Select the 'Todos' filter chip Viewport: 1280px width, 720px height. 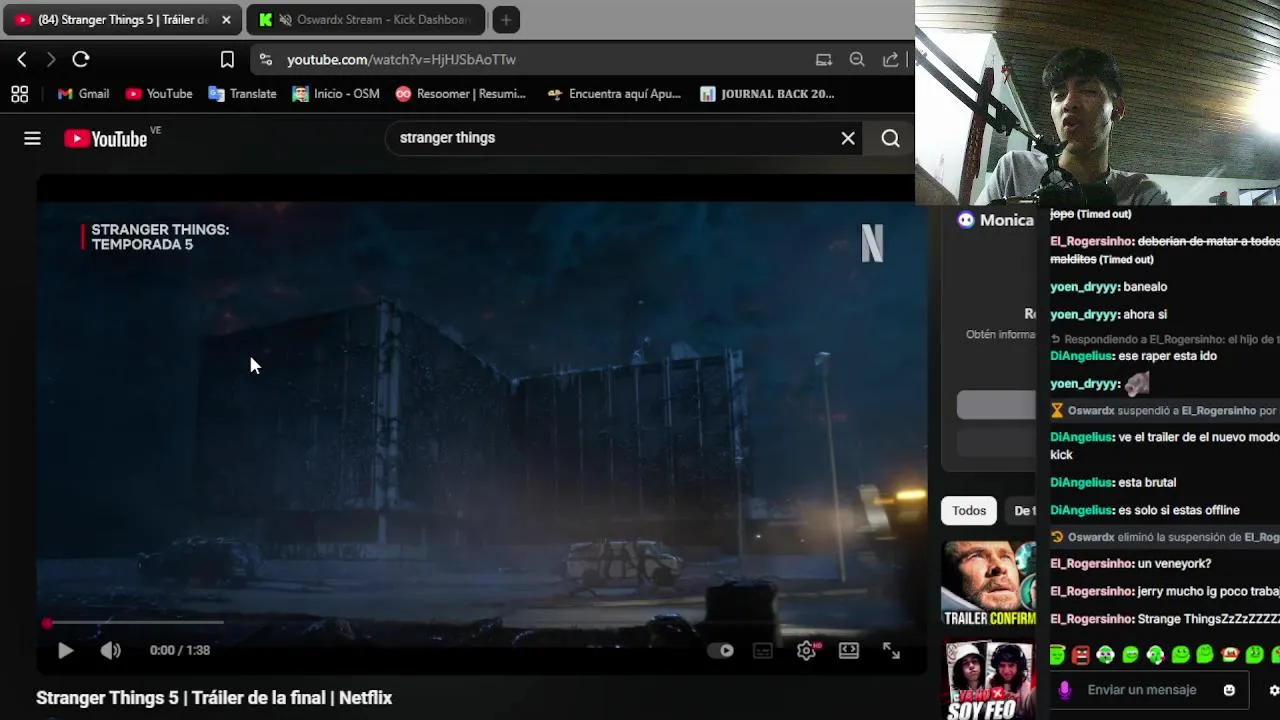tap(969, 511)
